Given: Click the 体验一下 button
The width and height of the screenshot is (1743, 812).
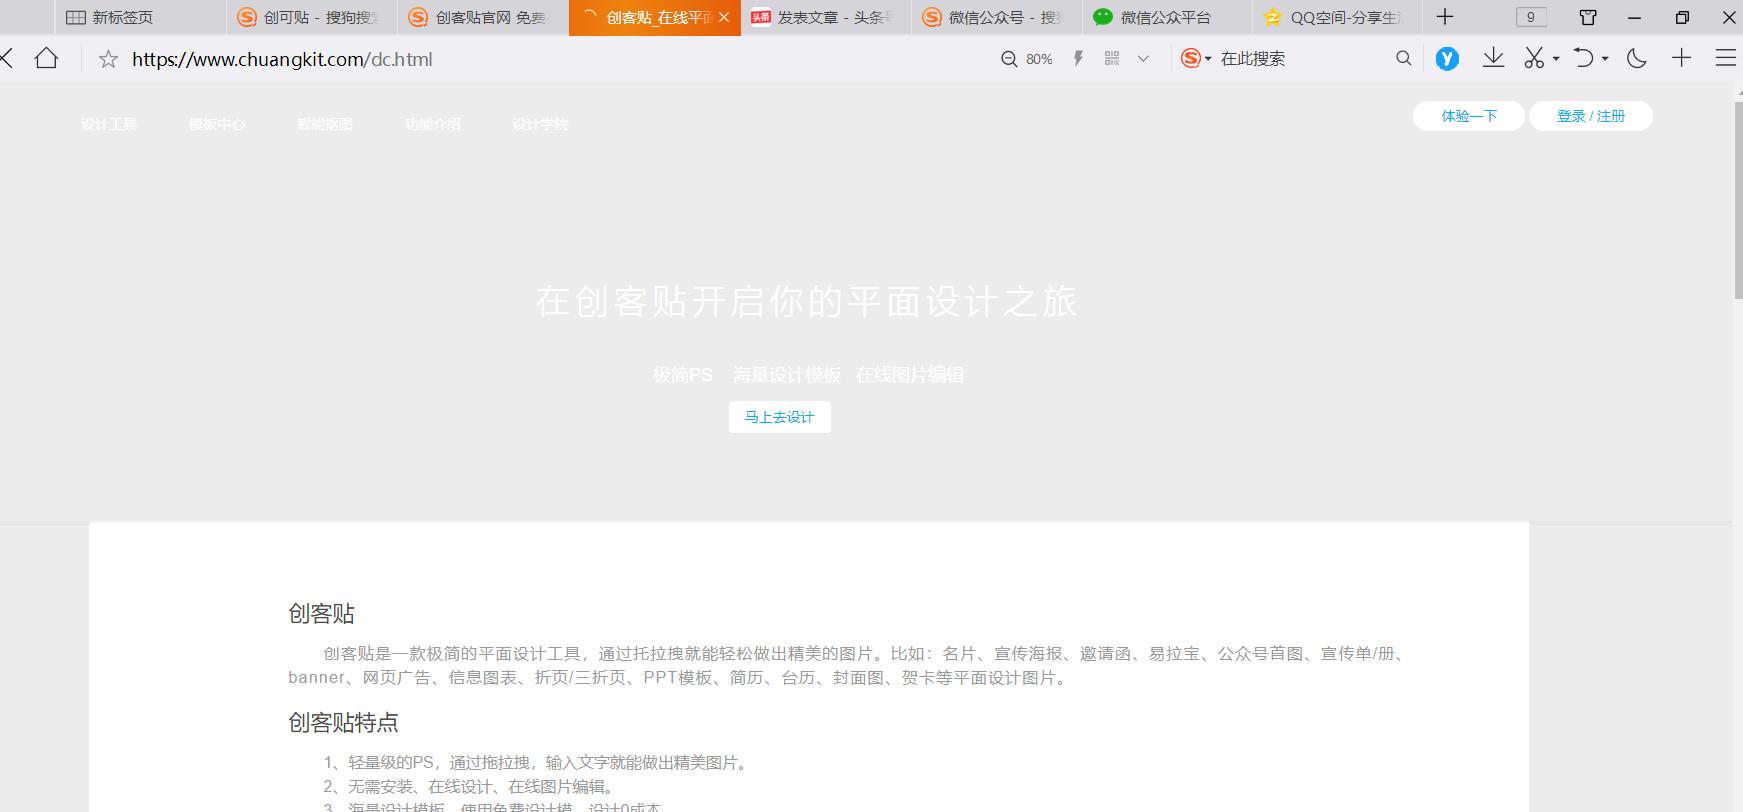Looking at the screenshot, I should pyautogui.click(x=1469, y=116).
